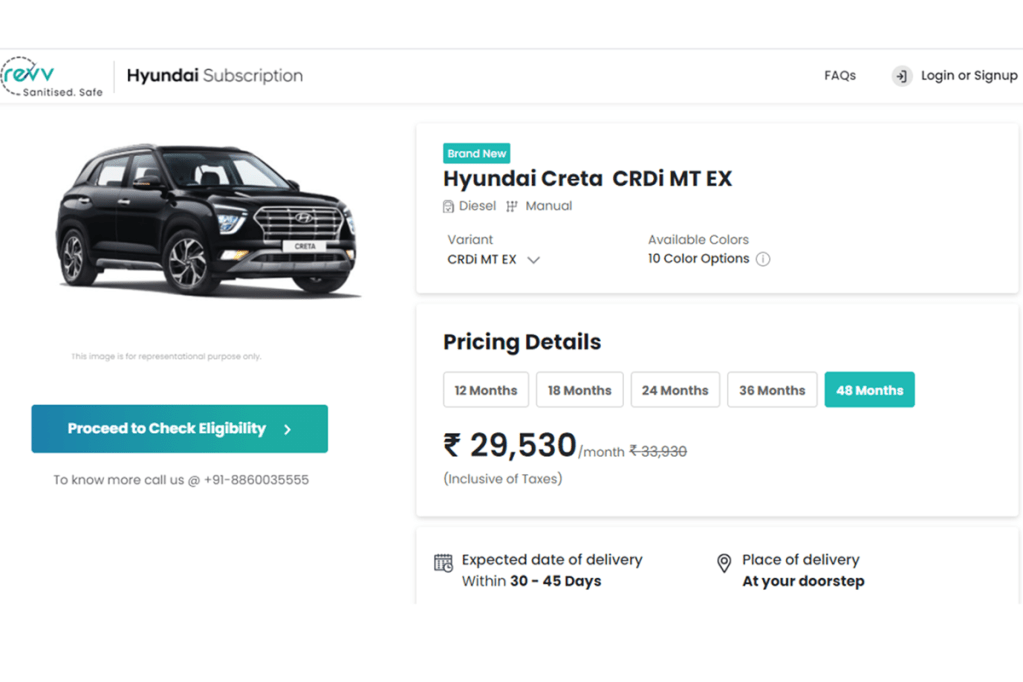The height and width of the screenshot is (682, 1023).
Task: Select the 48 Months tab
Action: (869, 390)
